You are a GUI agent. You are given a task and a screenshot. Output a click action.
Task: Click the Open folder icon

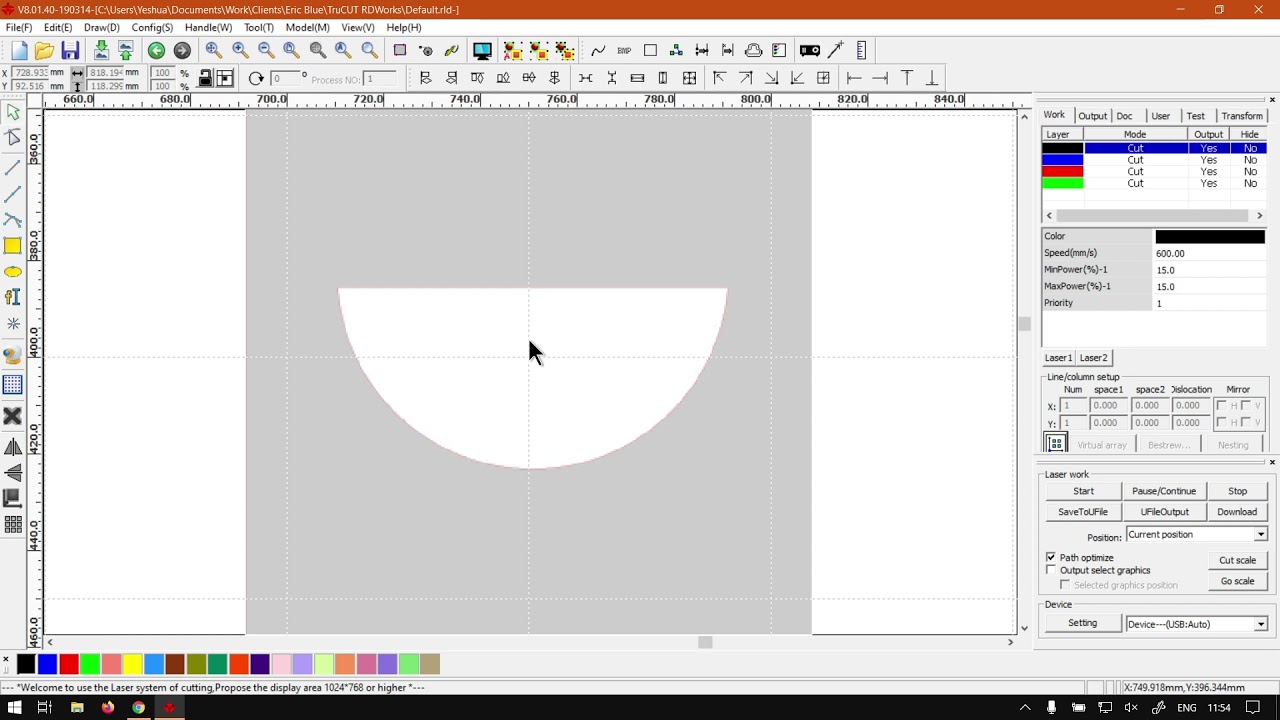point(44,51)
